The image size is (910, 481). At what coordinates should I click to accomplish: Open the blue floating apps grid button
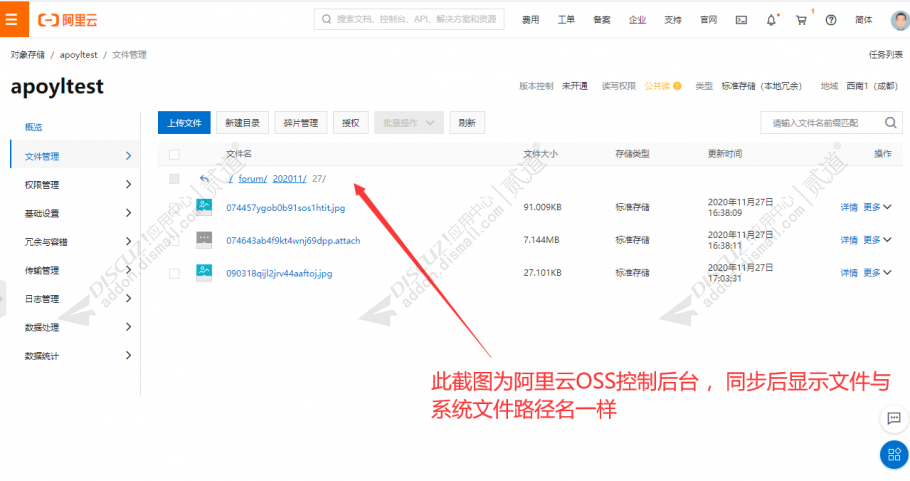894,454
